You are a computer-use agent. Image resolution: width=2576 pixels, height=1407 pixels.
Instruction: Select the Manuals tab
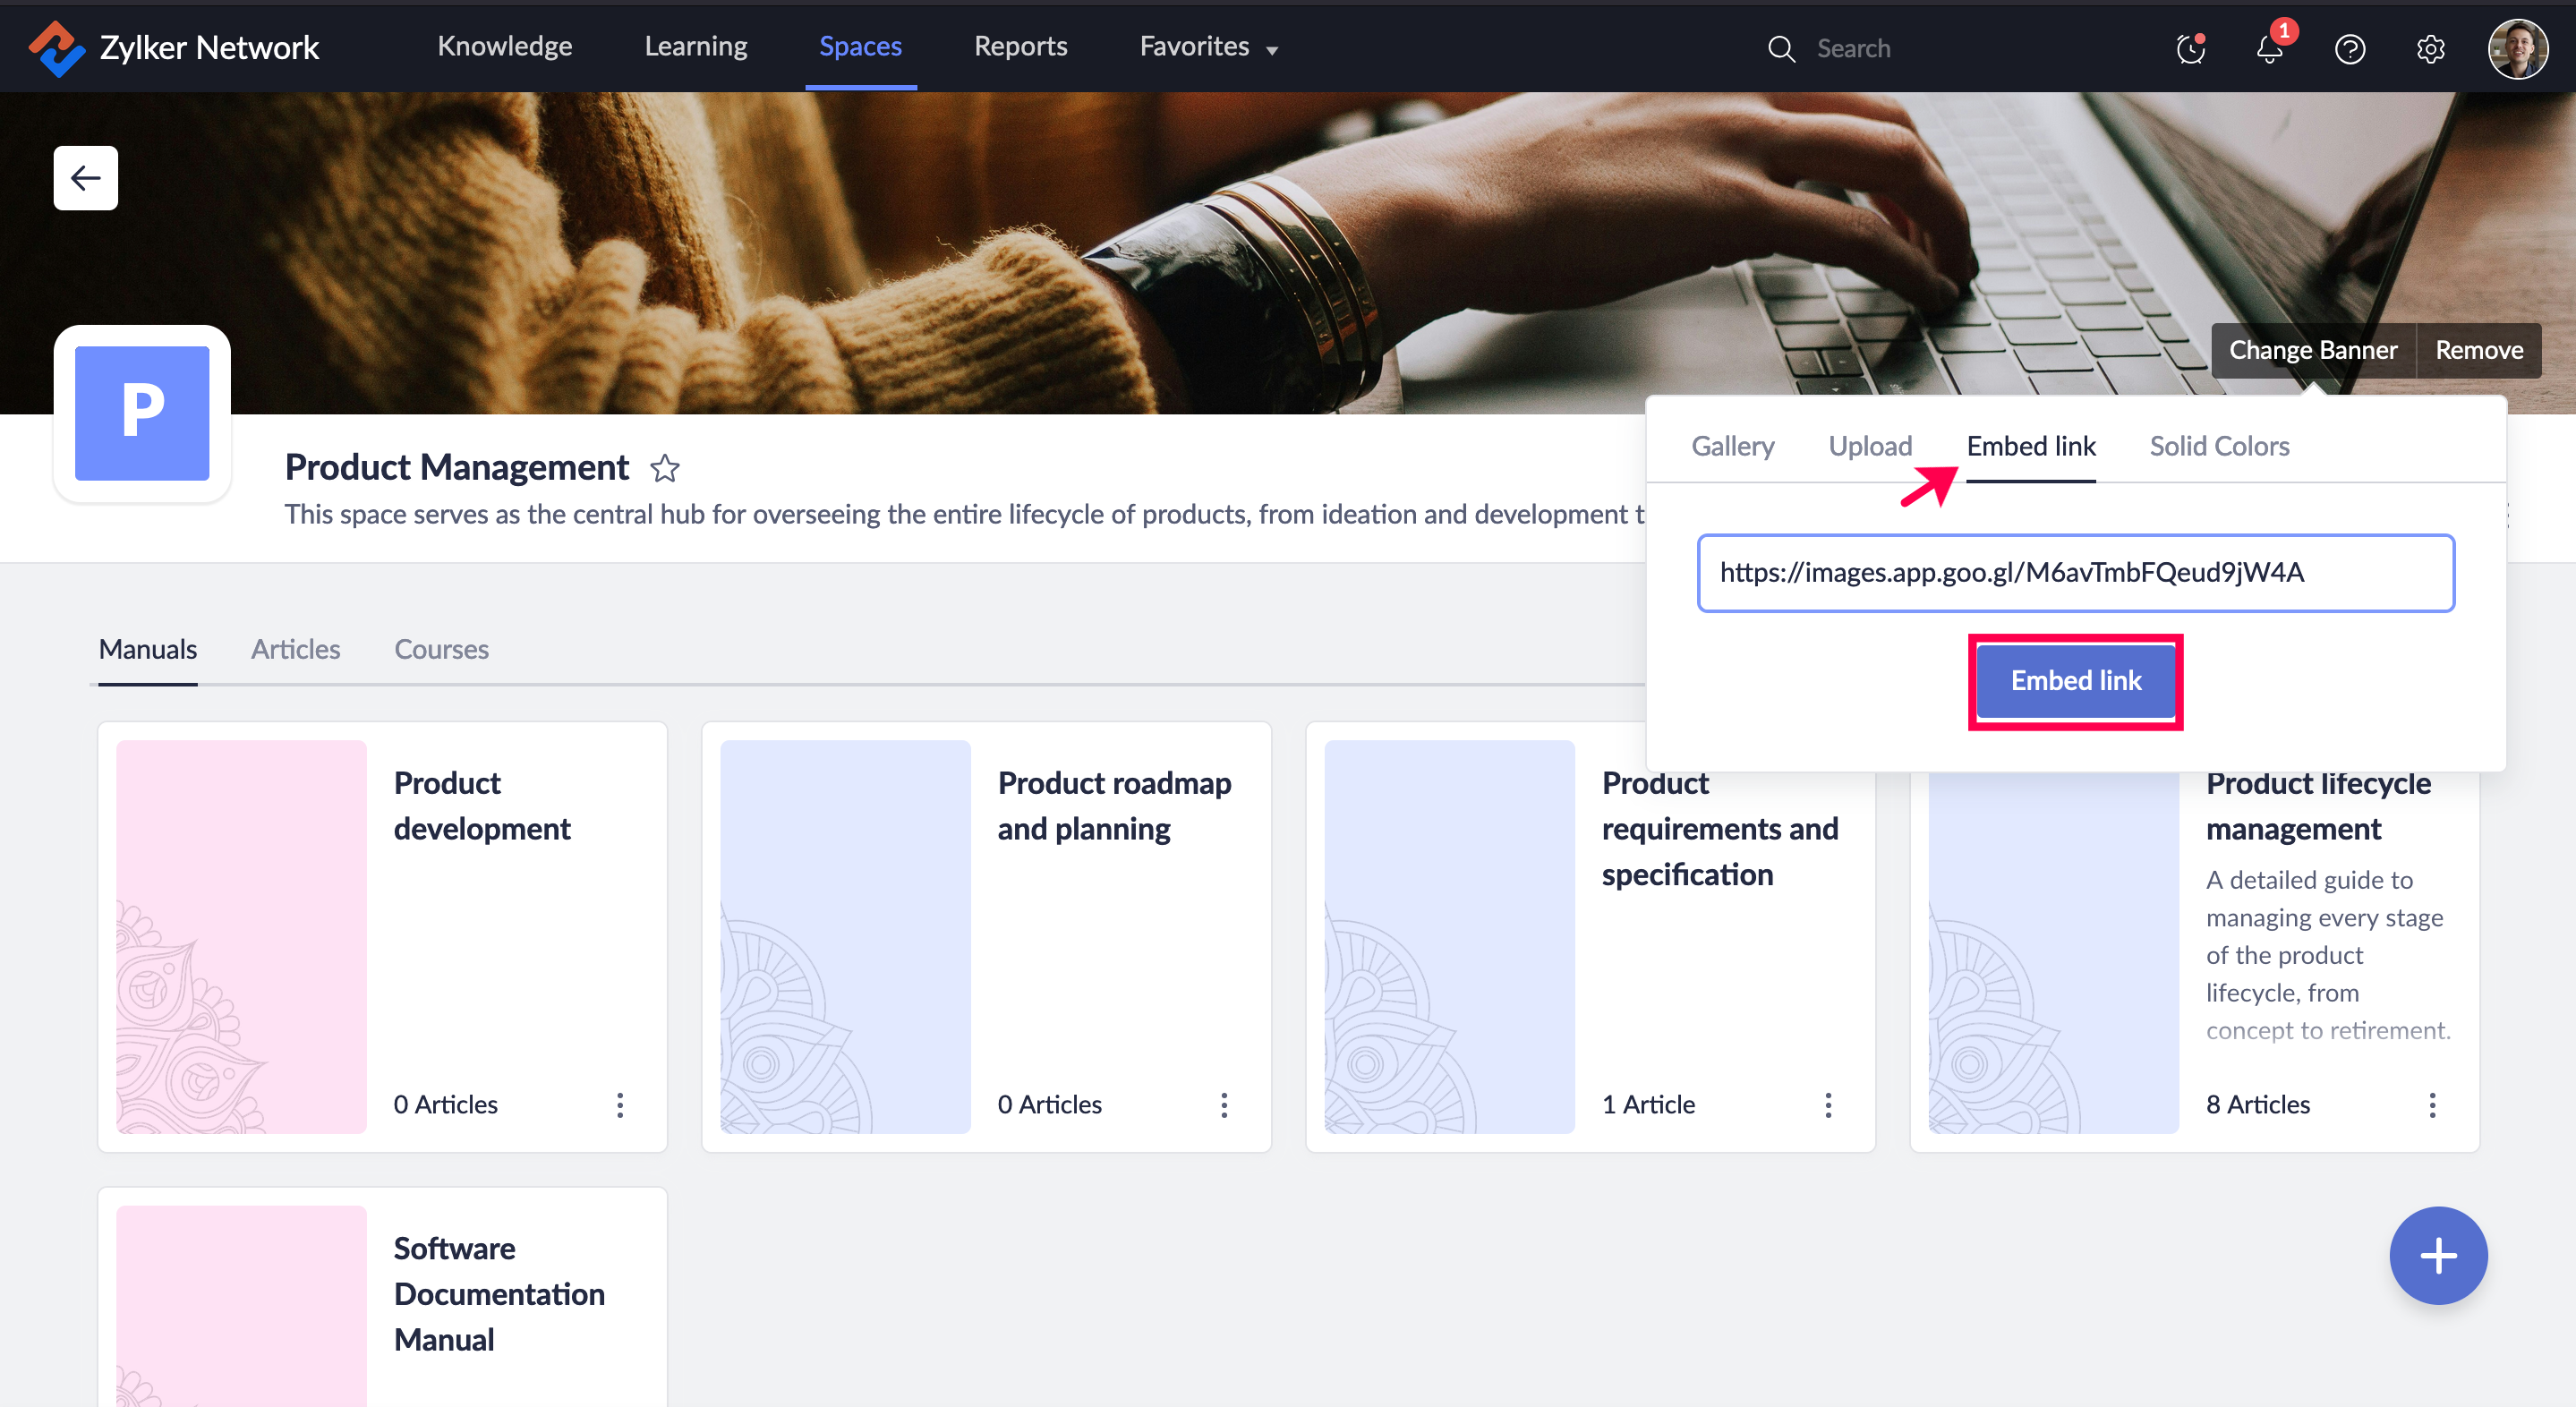tap(148, 649)
